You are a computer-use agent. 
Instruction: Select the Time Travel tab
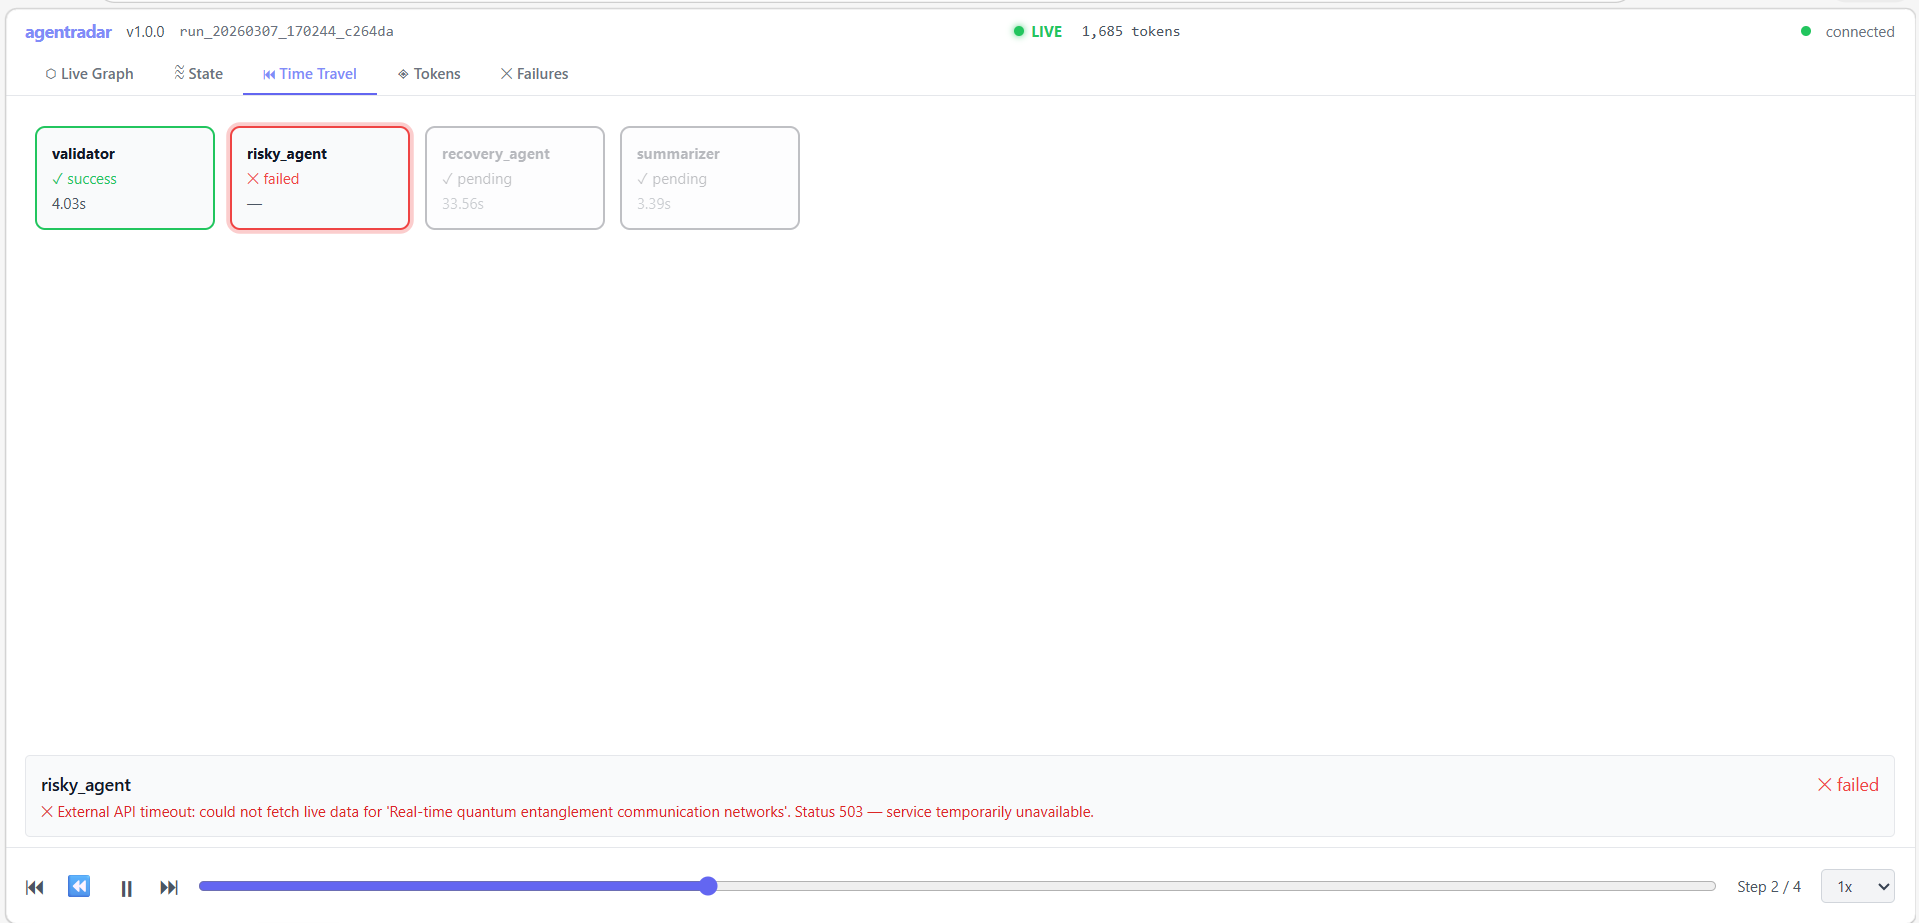[310, 74]
